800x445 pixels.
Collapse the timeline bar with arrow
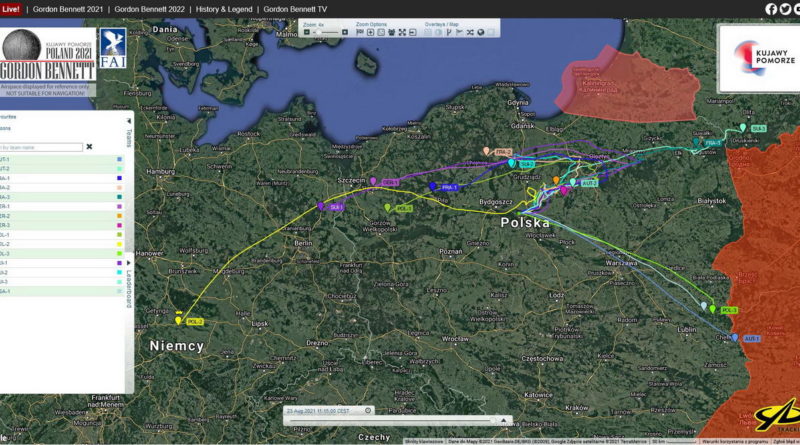(504, 421)
